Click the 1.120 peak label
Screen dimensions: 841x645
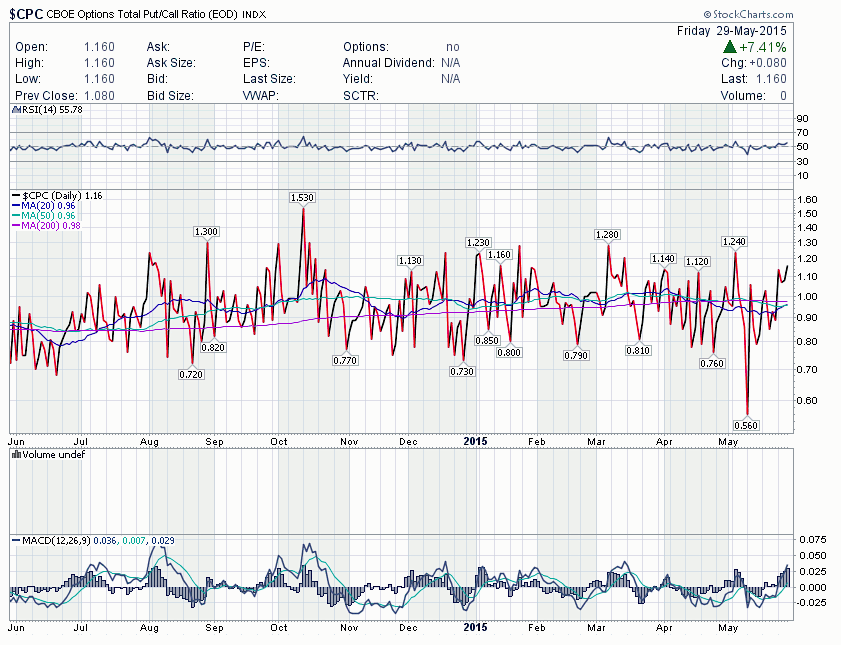click(697, 262)
